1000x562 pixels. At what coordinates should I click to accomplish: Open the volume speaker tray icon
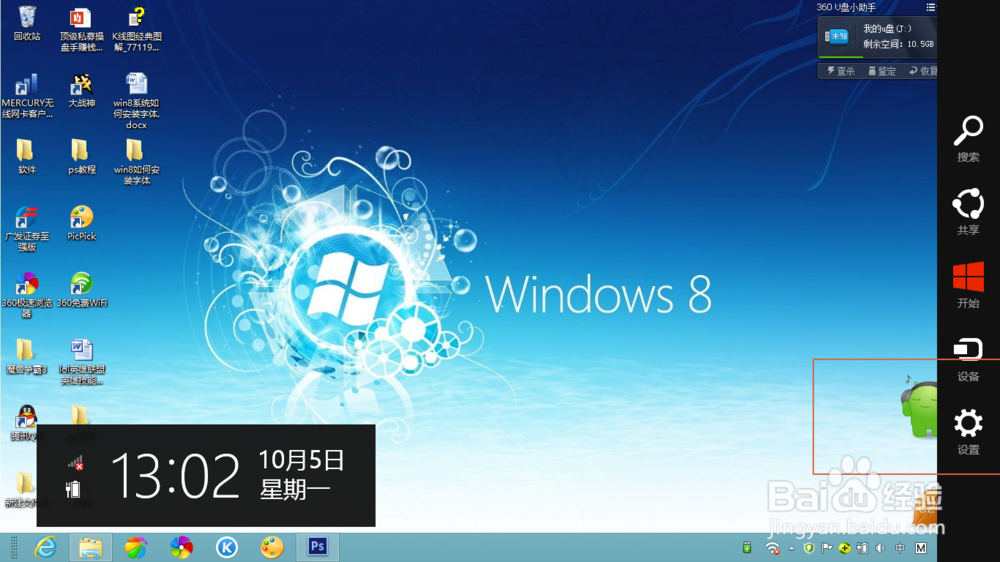coord(881,548)
